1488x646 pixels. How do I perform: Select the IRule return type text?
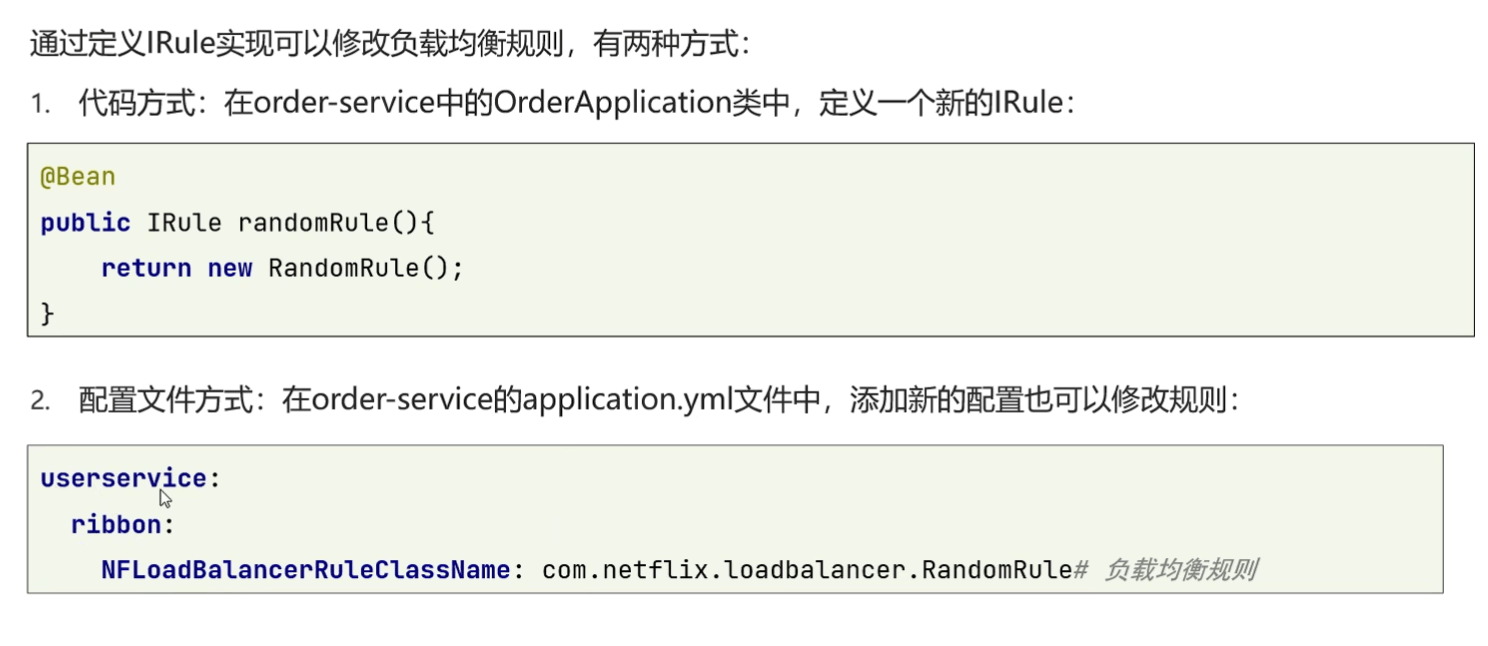coord(184,222)
